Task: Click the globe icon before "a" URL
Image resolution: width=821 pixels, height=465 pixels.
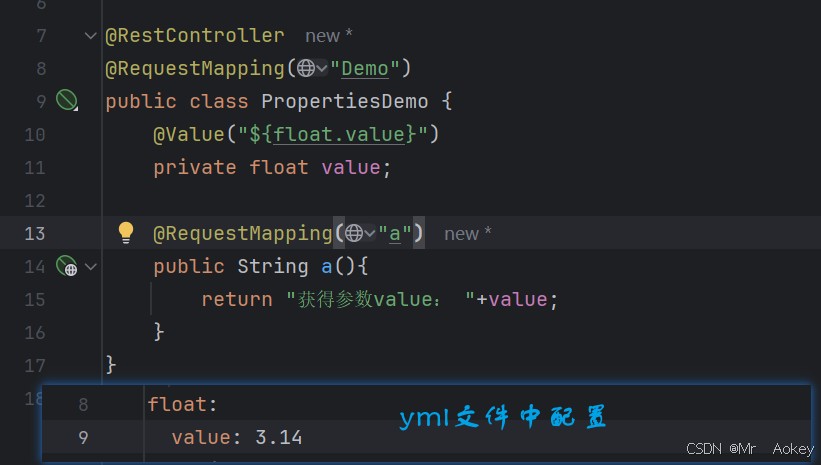Action: click(x=354, y=233)
